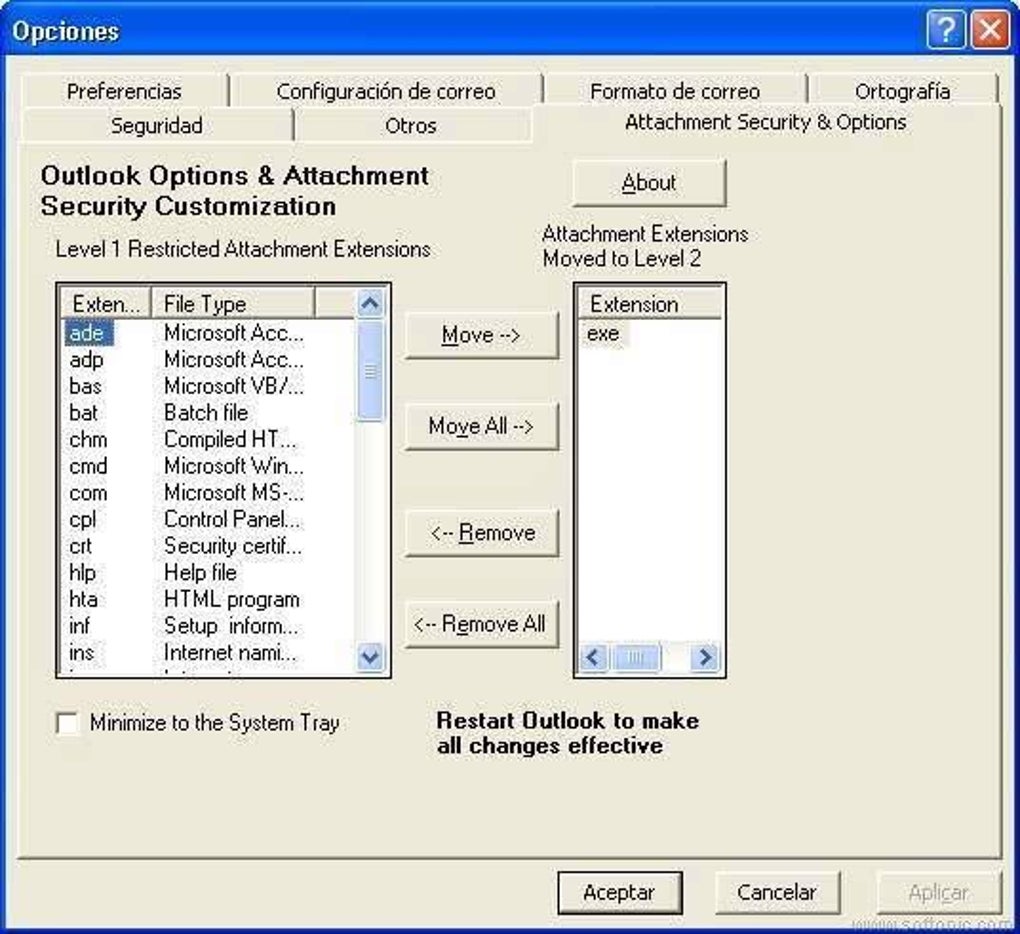The image size is (1020, 934).
Task: Select the chm extension row
Action: (208, 440)
